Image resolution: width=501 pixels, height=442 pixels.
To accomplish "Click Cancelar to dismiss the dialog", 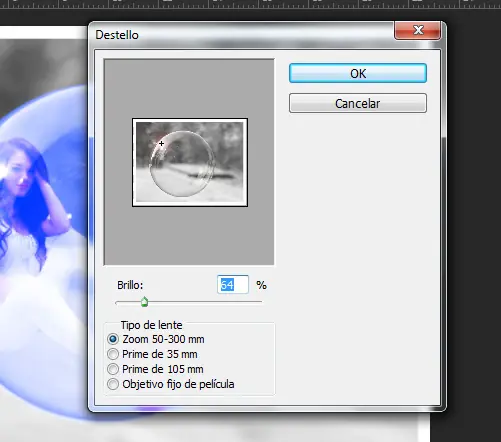I will coord(358,103).
